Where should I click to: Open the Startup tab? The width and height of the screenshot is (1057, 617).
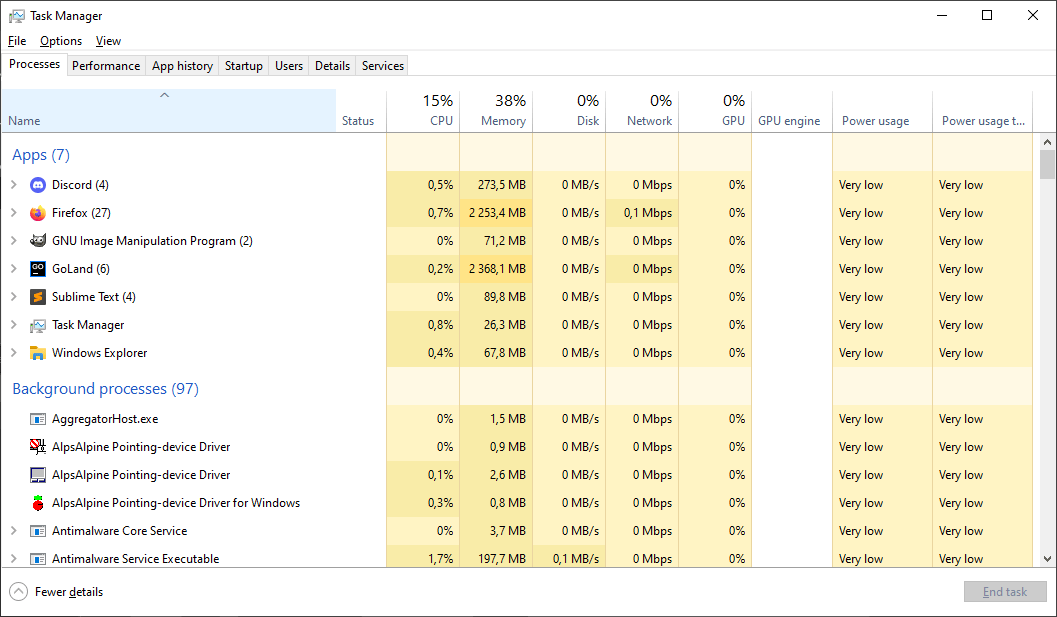[243, 66]
